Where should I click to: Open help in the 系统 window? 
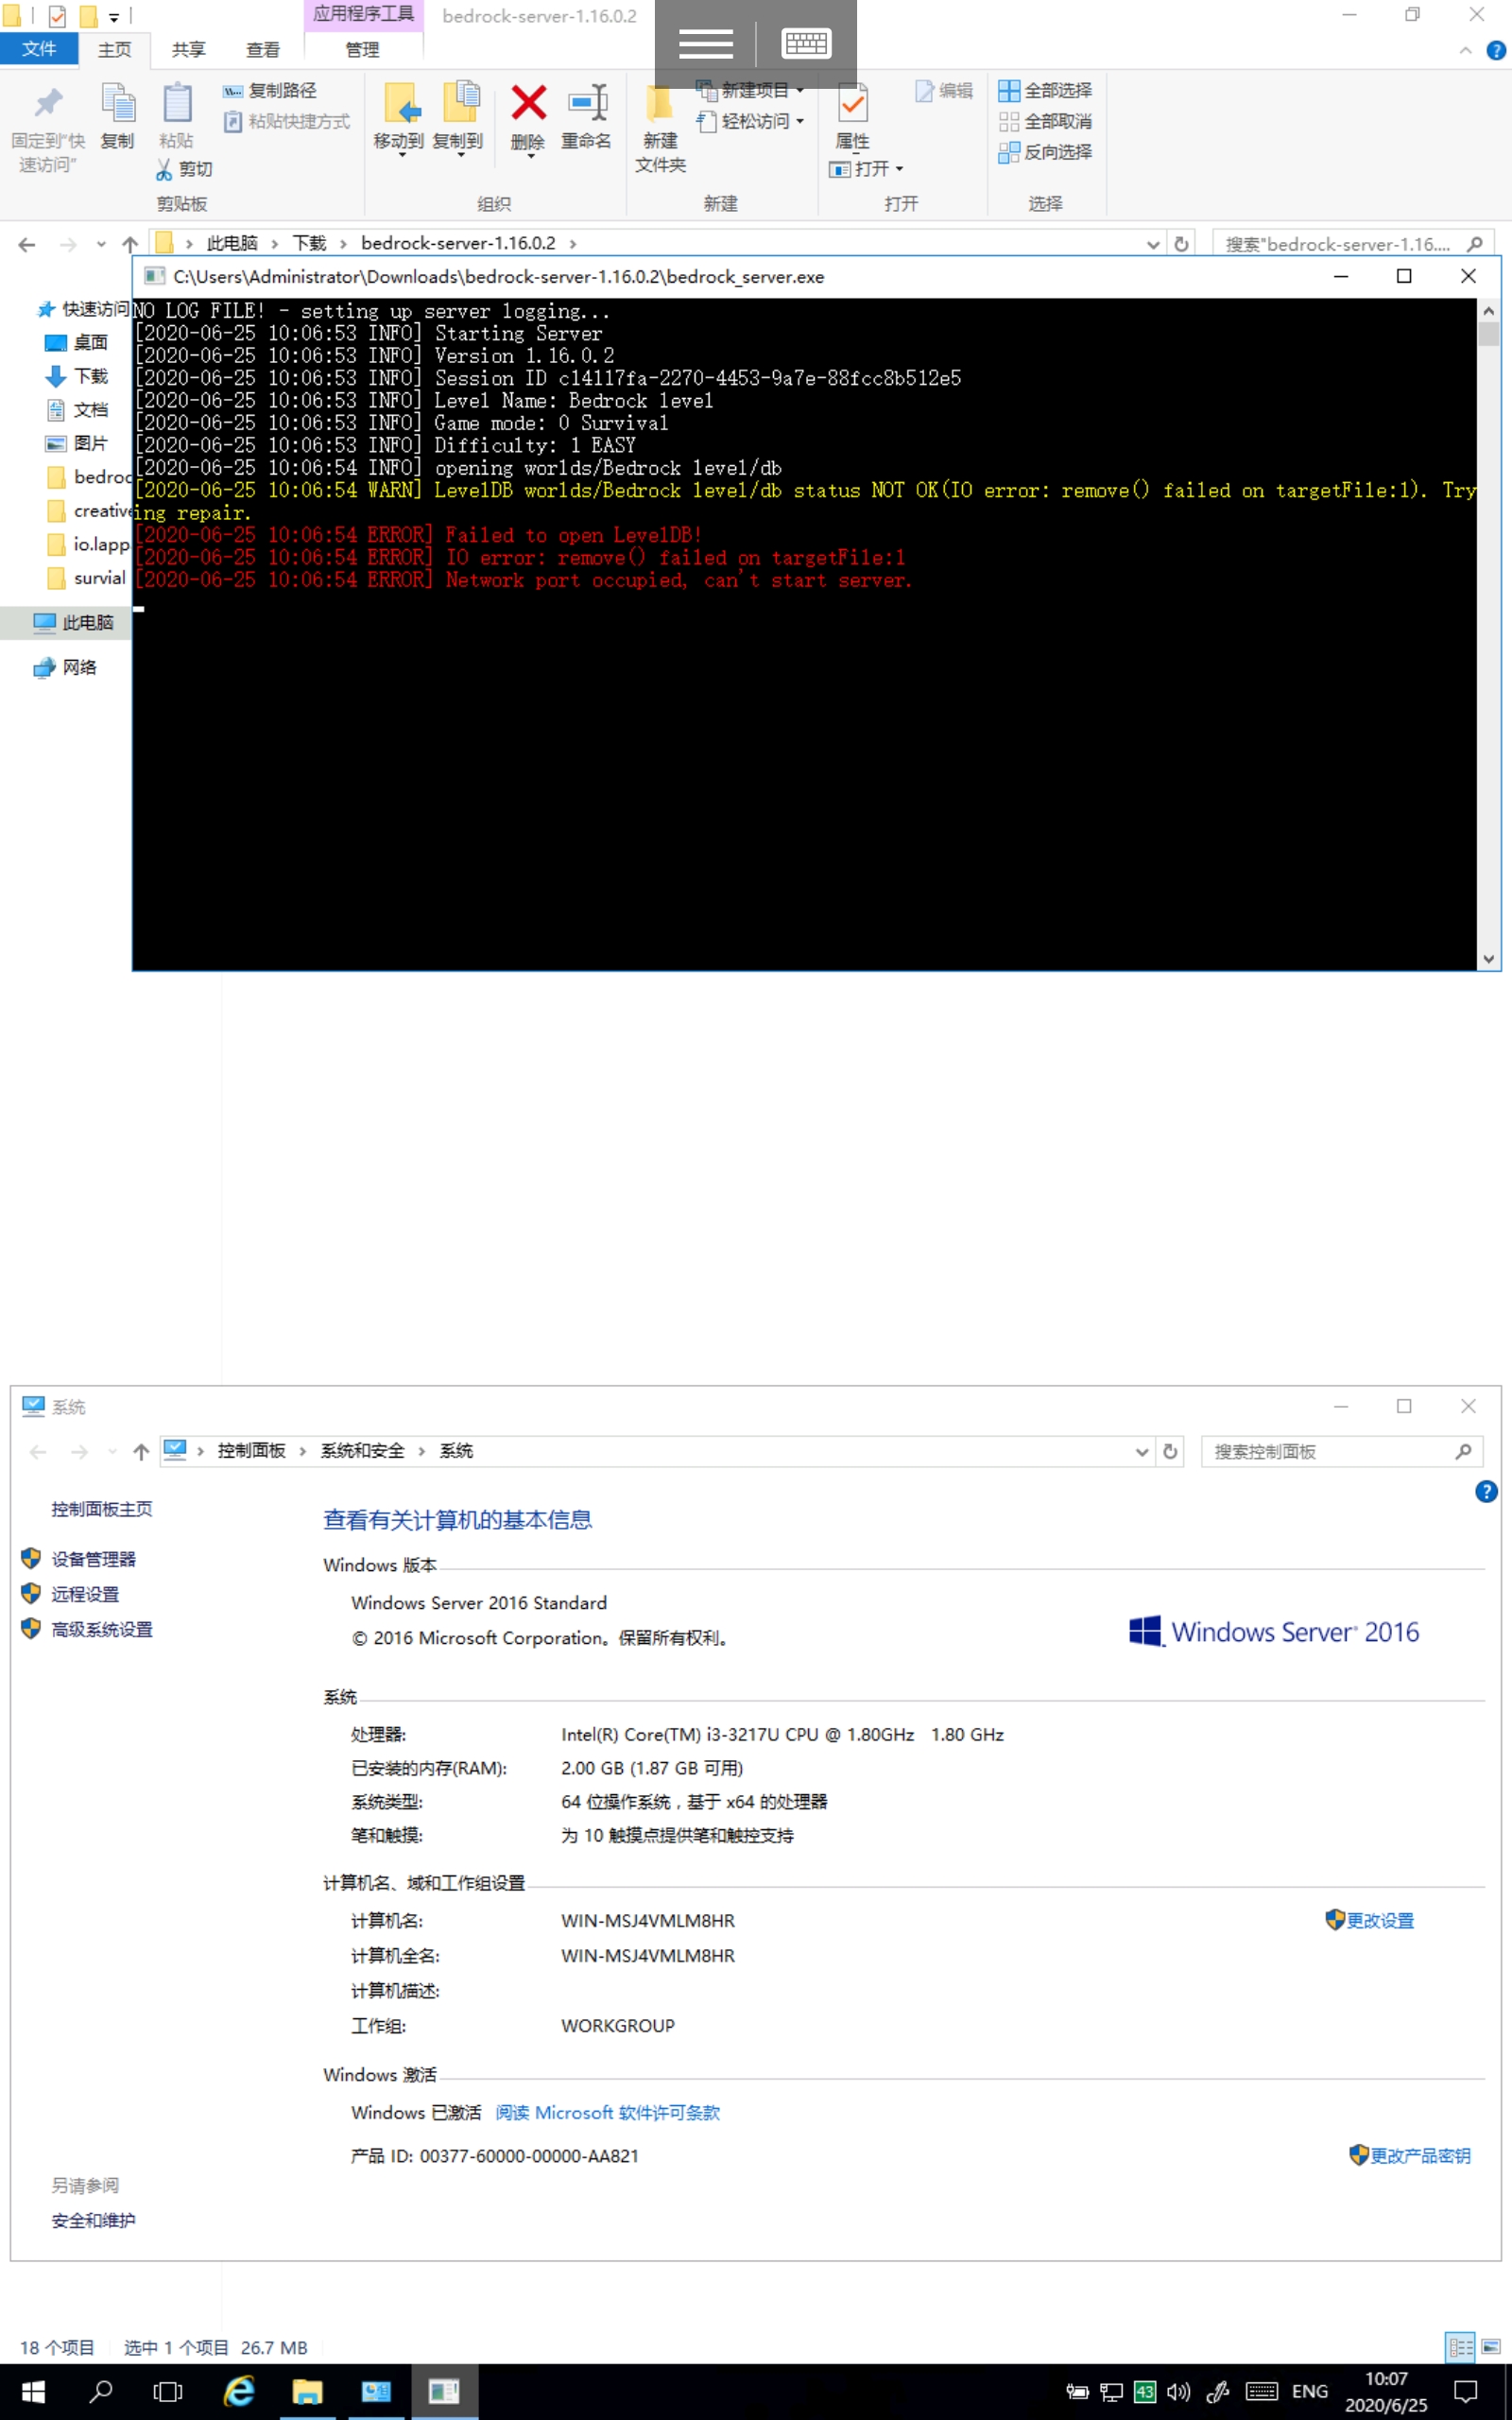[1486, 1492]
